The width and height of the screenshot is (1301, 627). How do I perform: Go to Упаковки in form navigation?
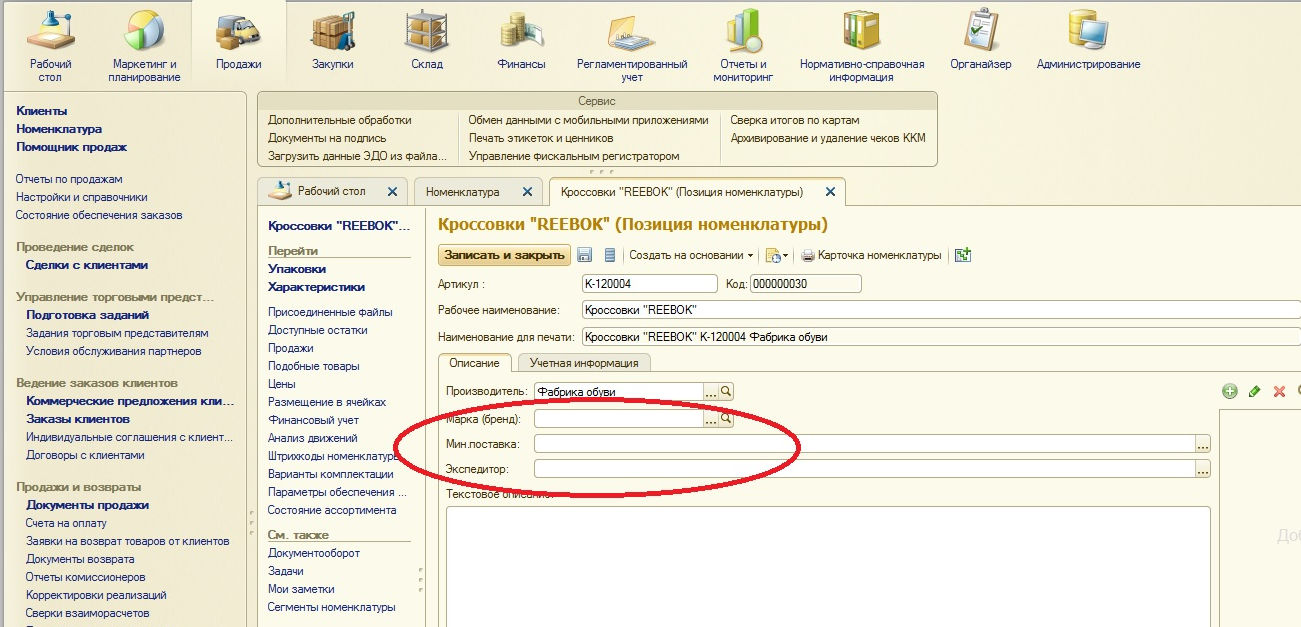click(297, 269)
